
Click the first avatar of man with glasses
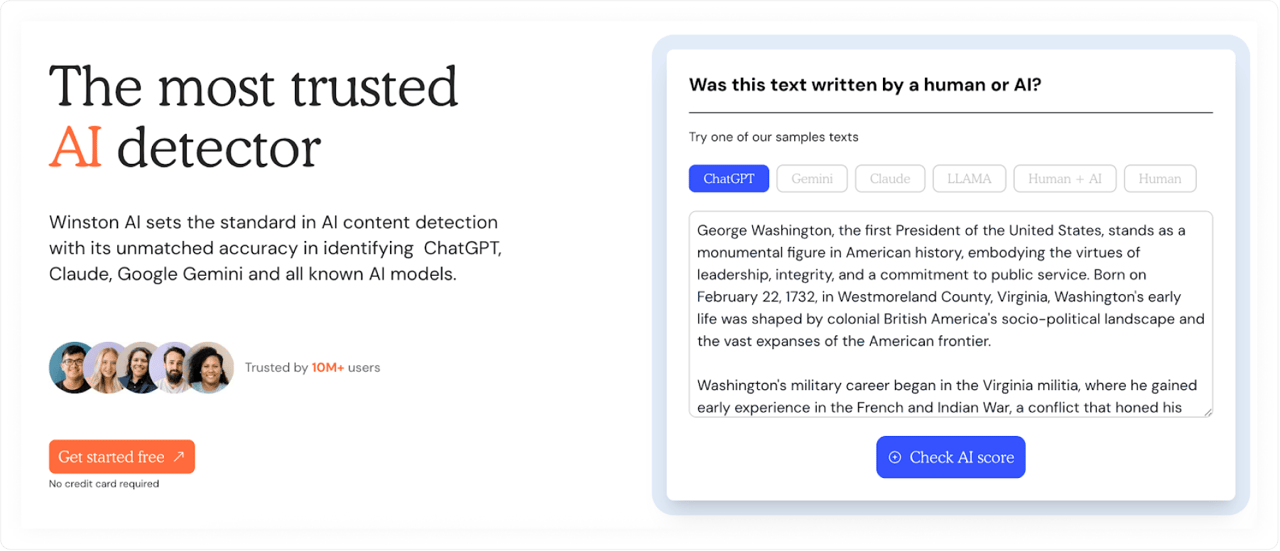(72, 368)
